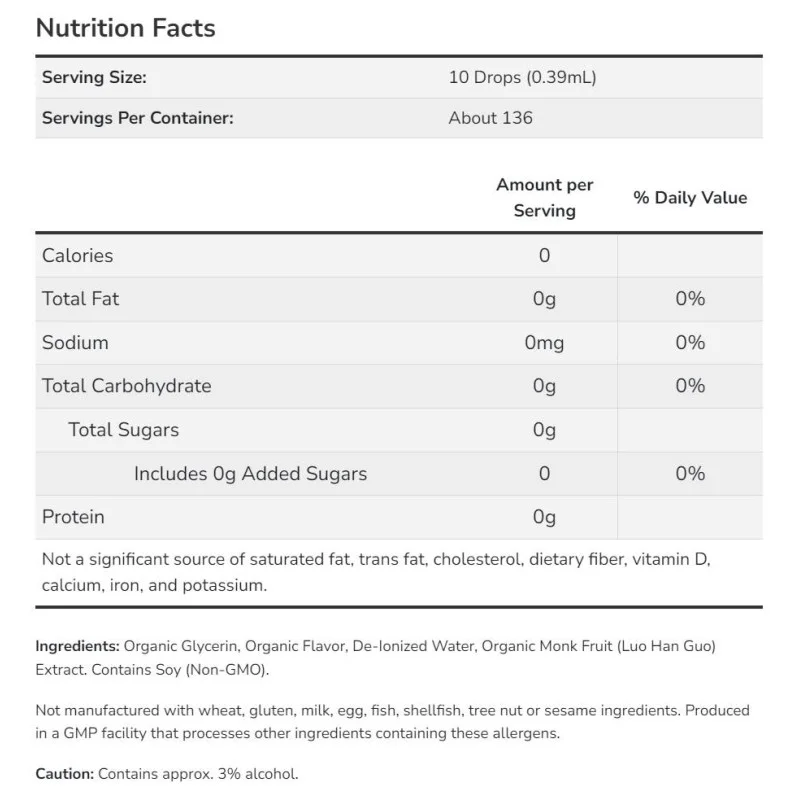Select the Total Sugars row label
800x800 pixels.
(123, 430)
